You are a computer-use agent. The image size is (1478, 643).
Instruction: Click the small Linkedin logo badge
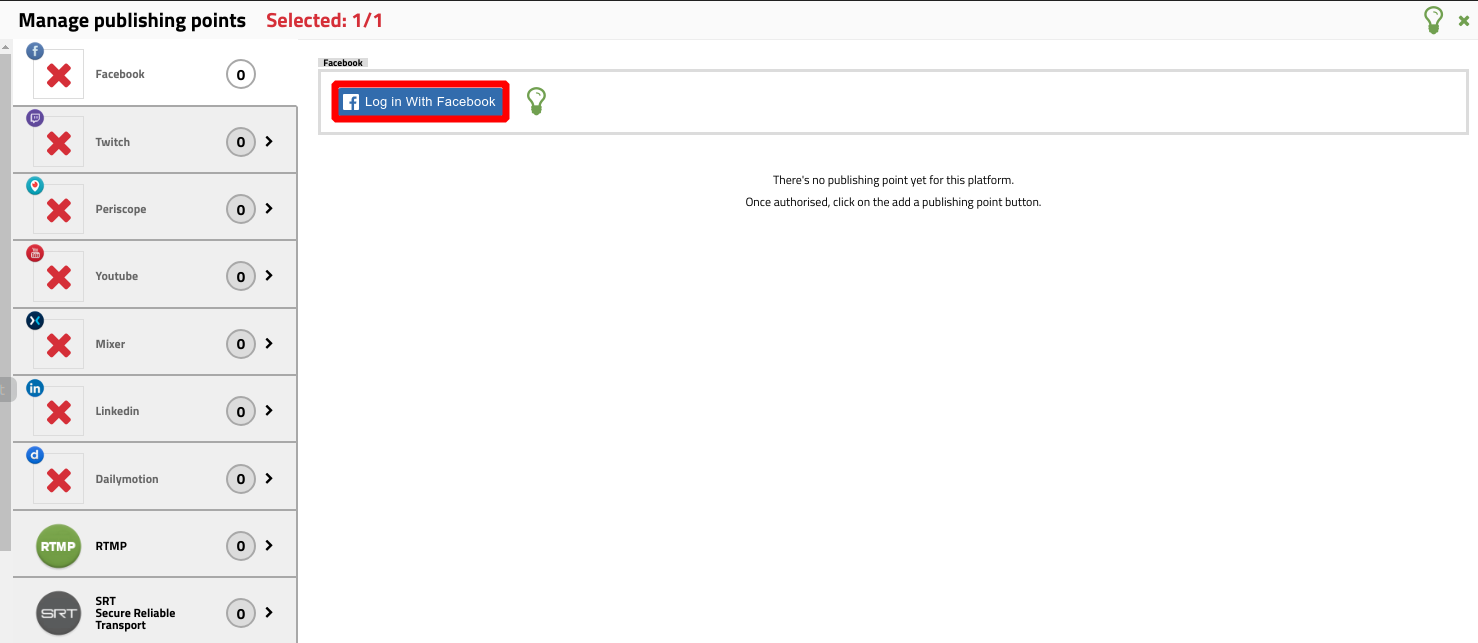(x=35, y=388)
